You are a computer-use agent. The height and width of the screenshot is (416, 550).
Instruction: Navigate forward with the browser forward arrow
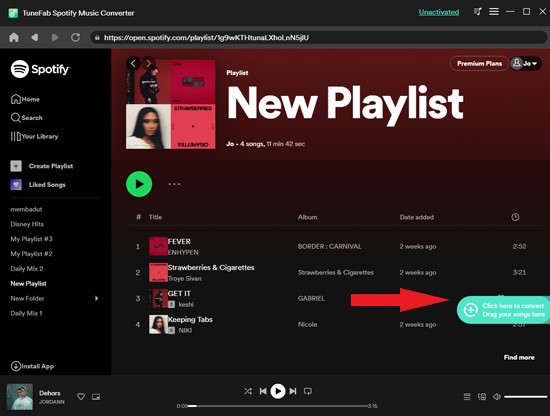tap(55, 37)
